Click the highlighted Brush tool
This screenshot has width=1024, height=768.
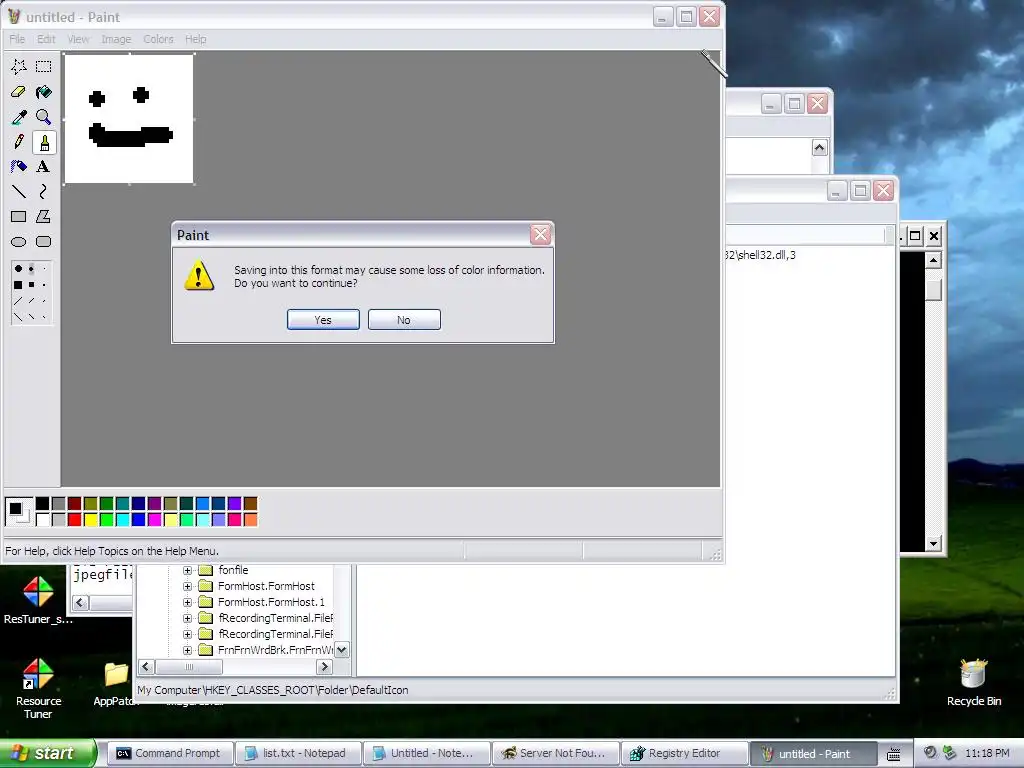pyautogui.click(x=44, y=142)
